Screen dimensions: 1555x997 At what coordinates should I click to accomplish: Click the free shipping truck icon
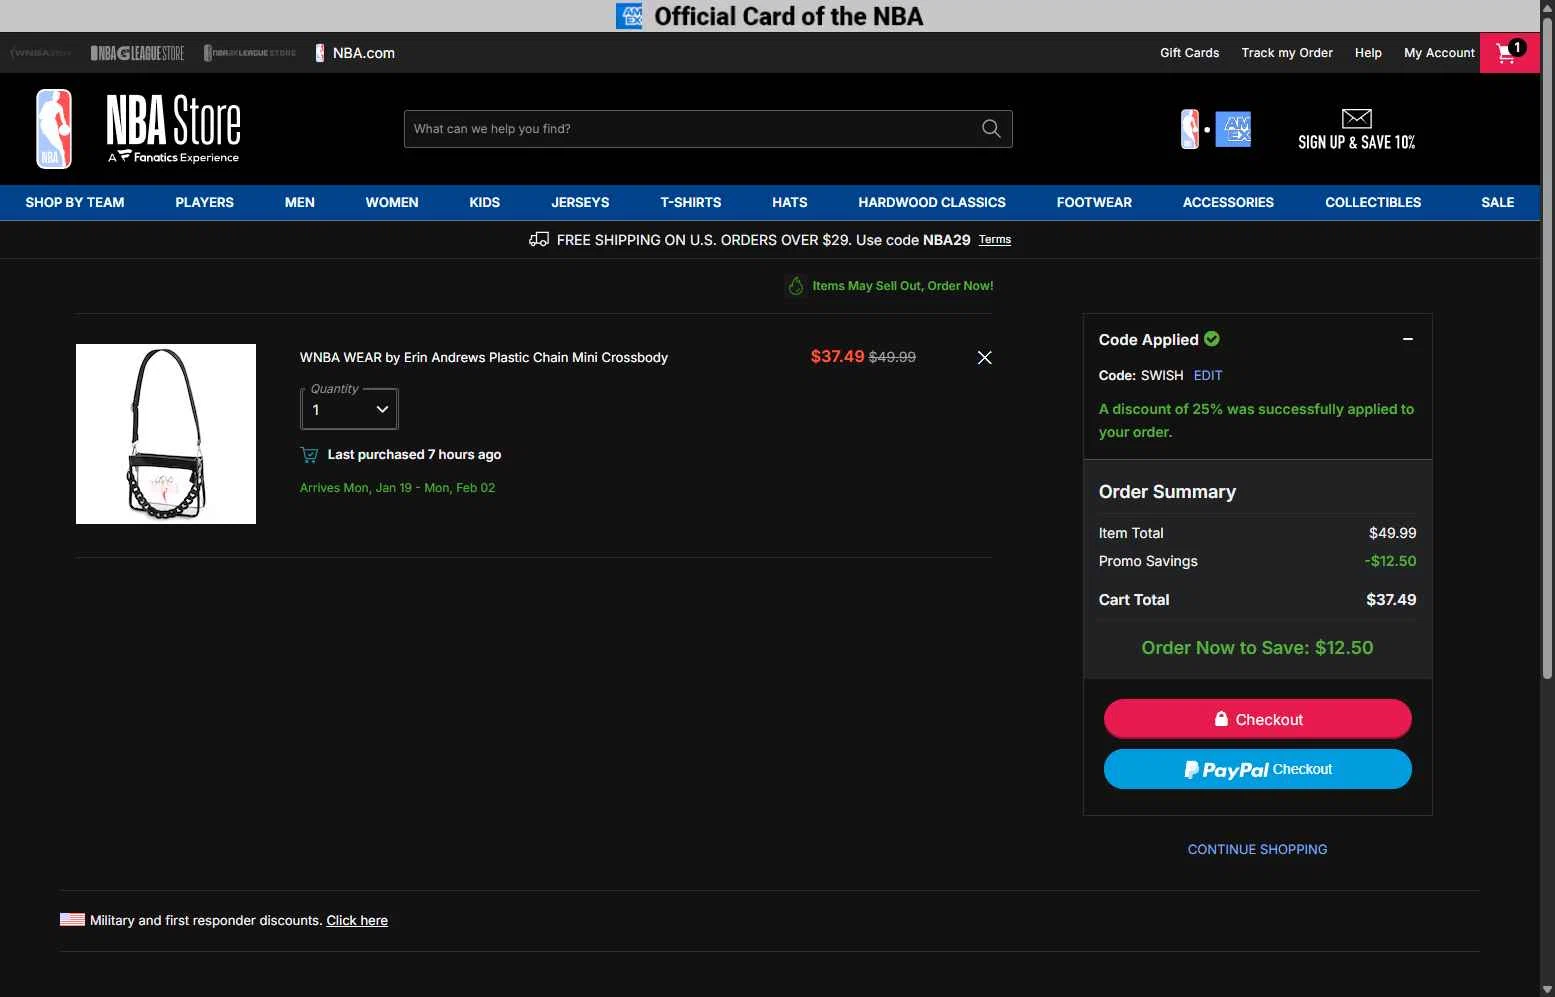coord(539,239)
